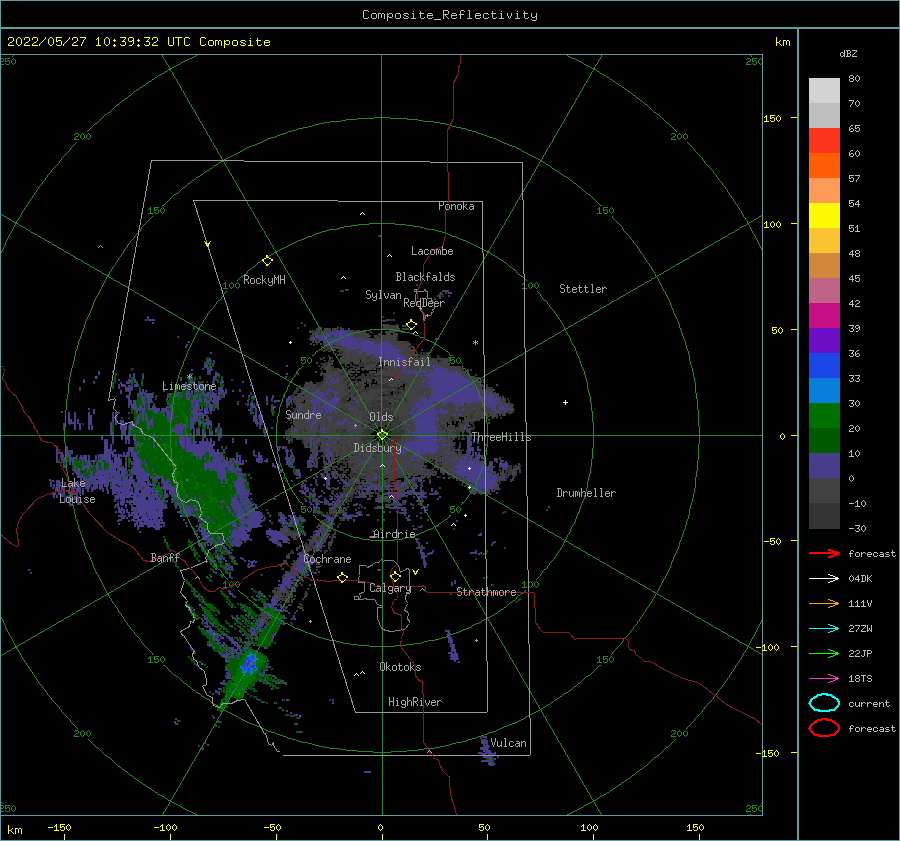Select the pink 42-45 dBZ swatch

[x=824, y=291]
